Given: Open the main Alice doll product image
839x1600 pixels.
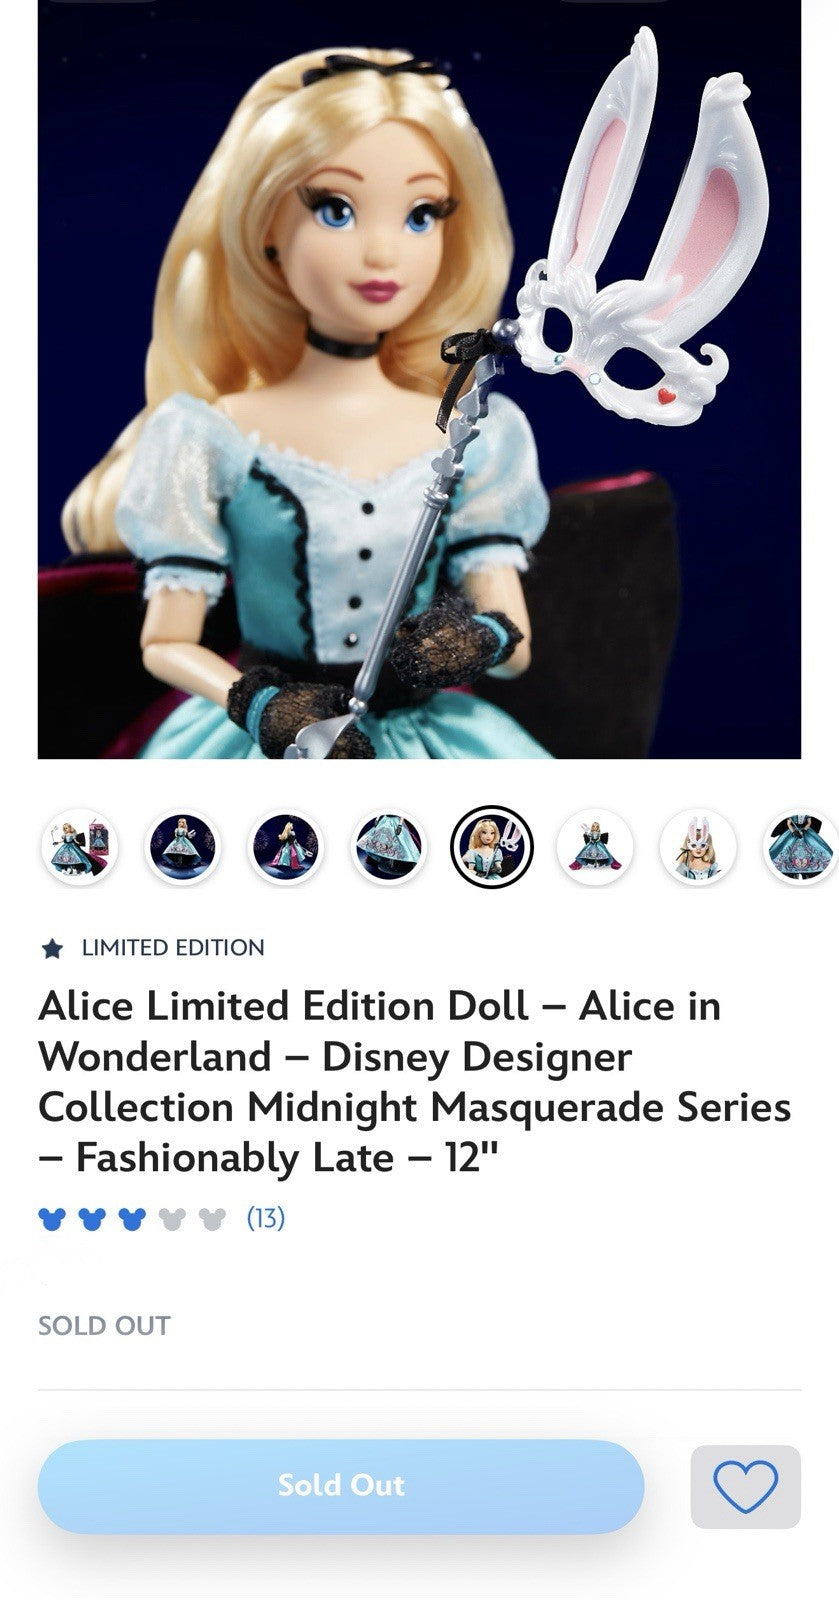Looking at the screenshot, I should 419,379.
